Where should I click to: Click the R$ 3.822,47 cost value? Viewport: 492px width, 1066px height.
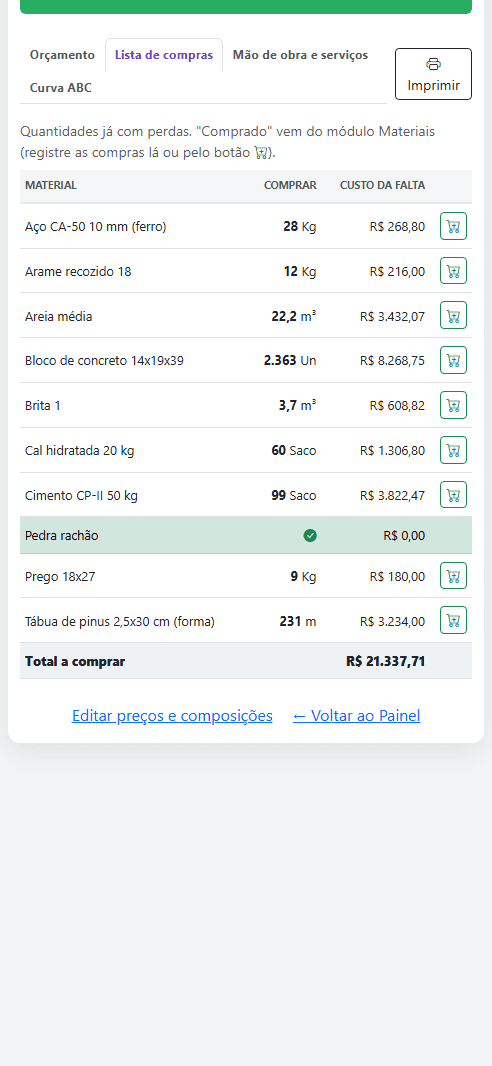point(393,496)
